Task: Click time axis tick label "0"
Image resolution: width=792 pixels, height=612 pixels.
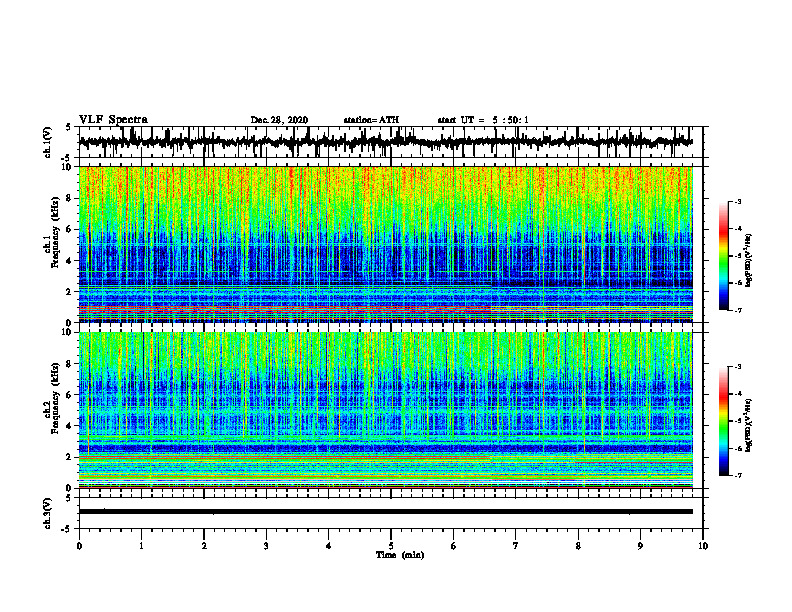Action: 79,546
